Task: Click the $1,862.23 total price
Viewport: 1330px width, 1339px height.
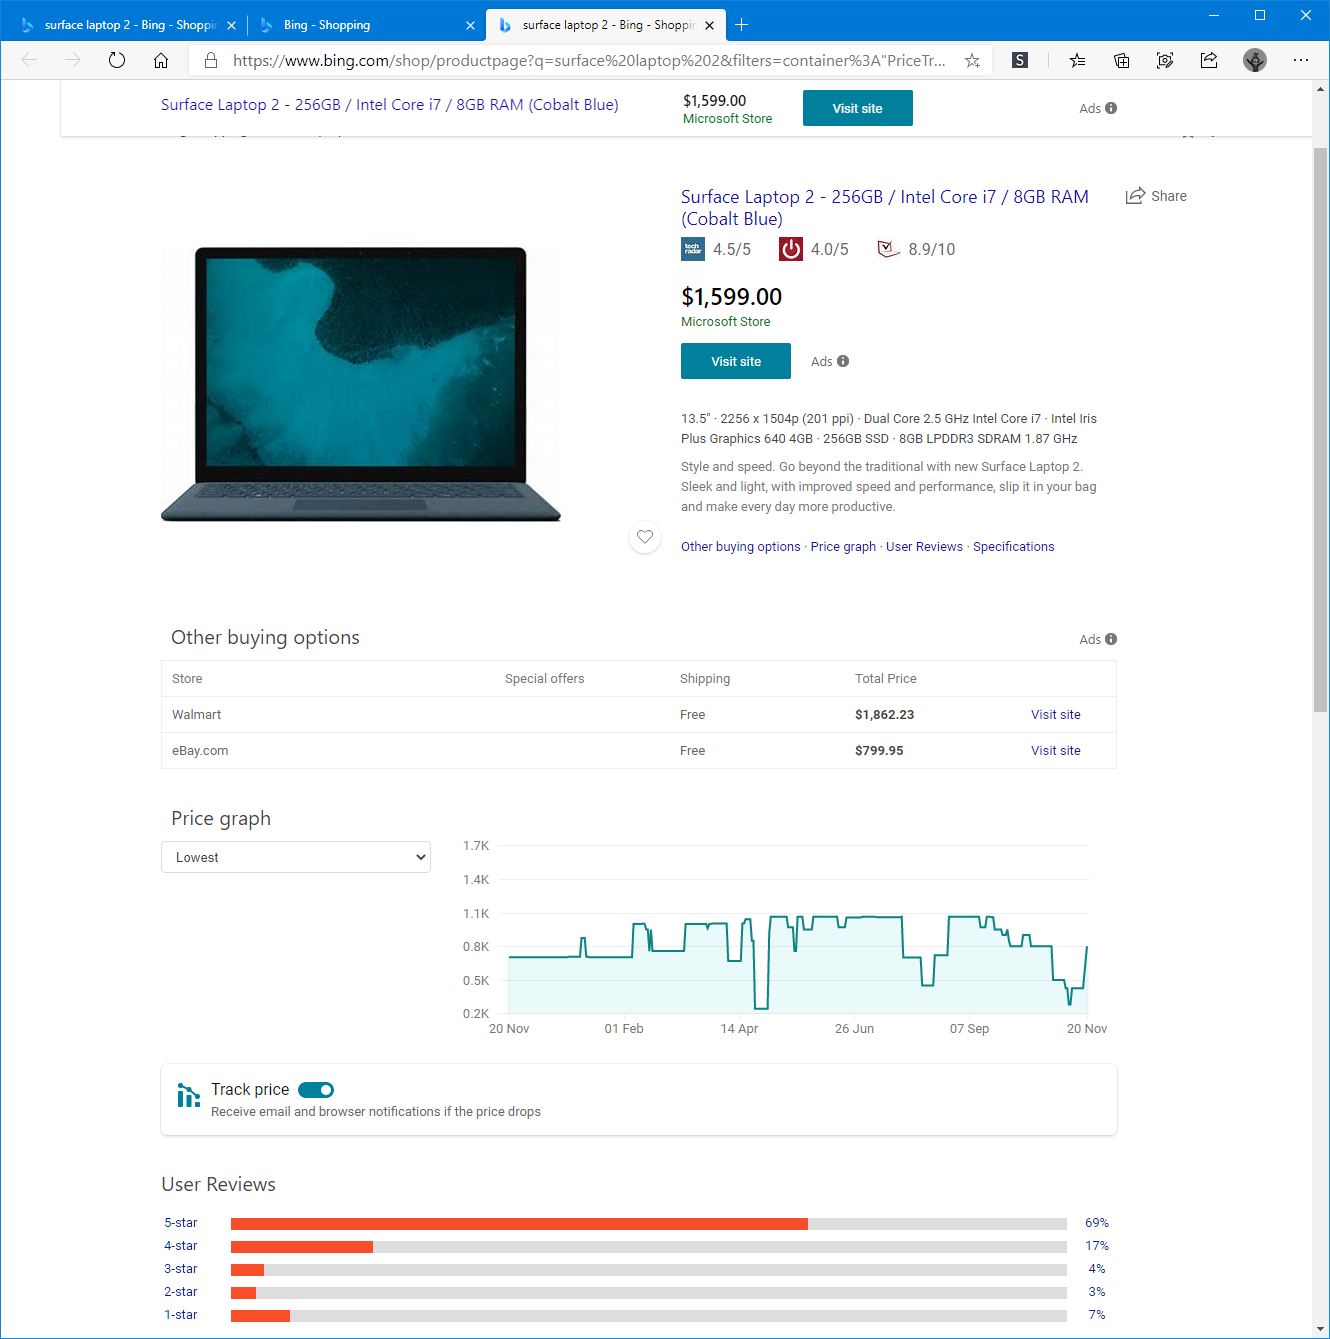Action: [x=885, y=715]
